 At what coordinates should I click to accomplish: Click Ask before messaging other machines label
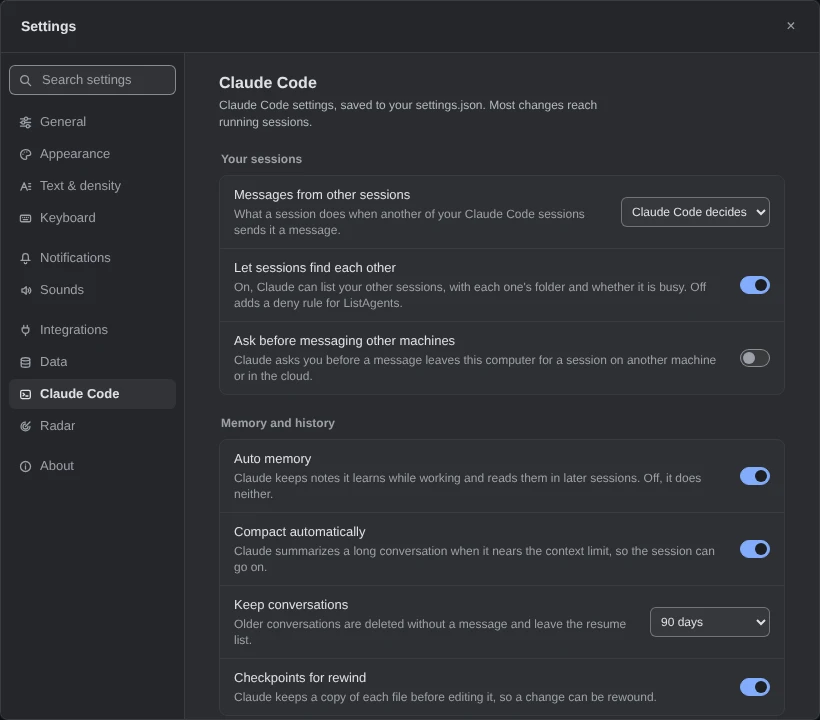point(344,341)
